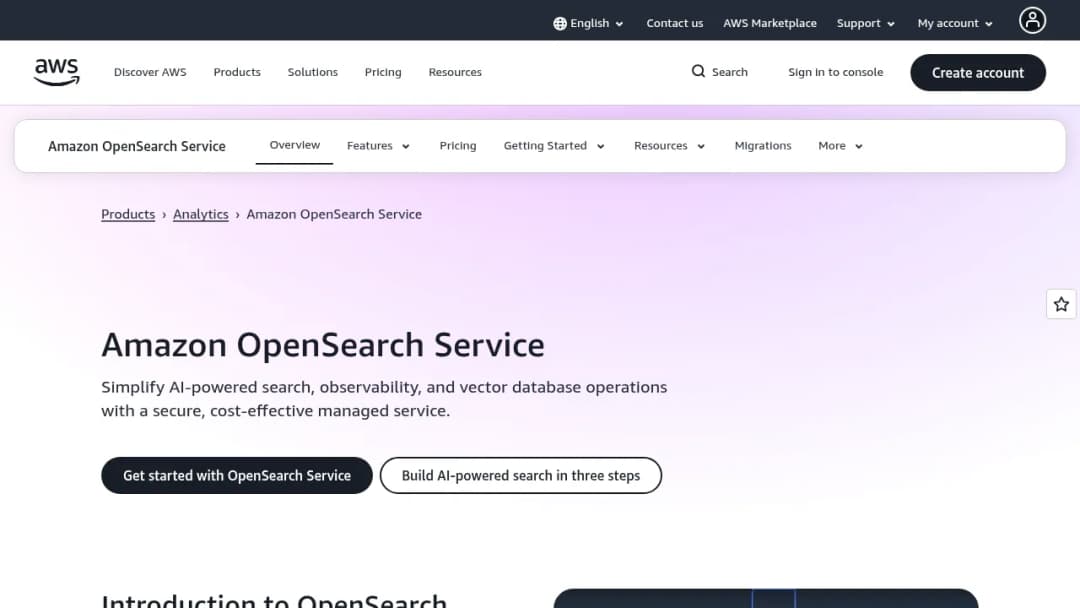The image size is (1080, 608).
Task: Open Resources in the main nav
Action: pos(455,72)
